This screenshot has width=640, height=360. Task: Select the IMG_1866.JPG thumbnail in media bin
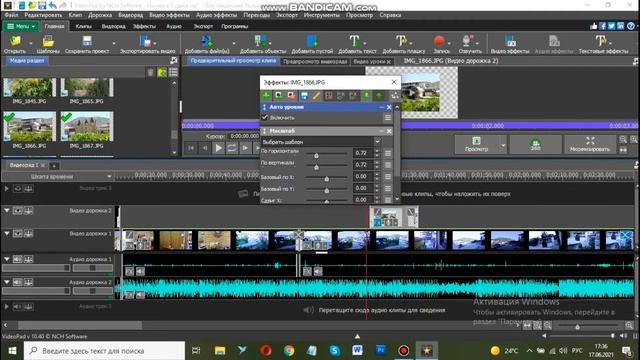tap(29, 127)
